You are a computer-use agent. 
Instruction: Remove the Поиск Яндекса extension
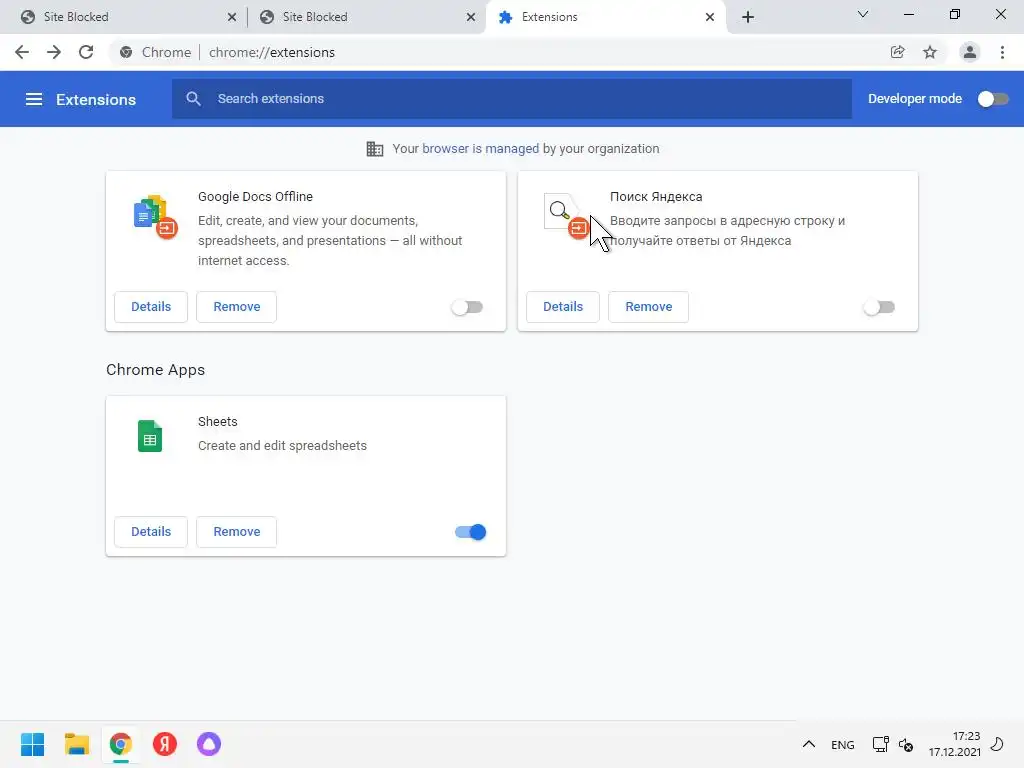(648, 307)
